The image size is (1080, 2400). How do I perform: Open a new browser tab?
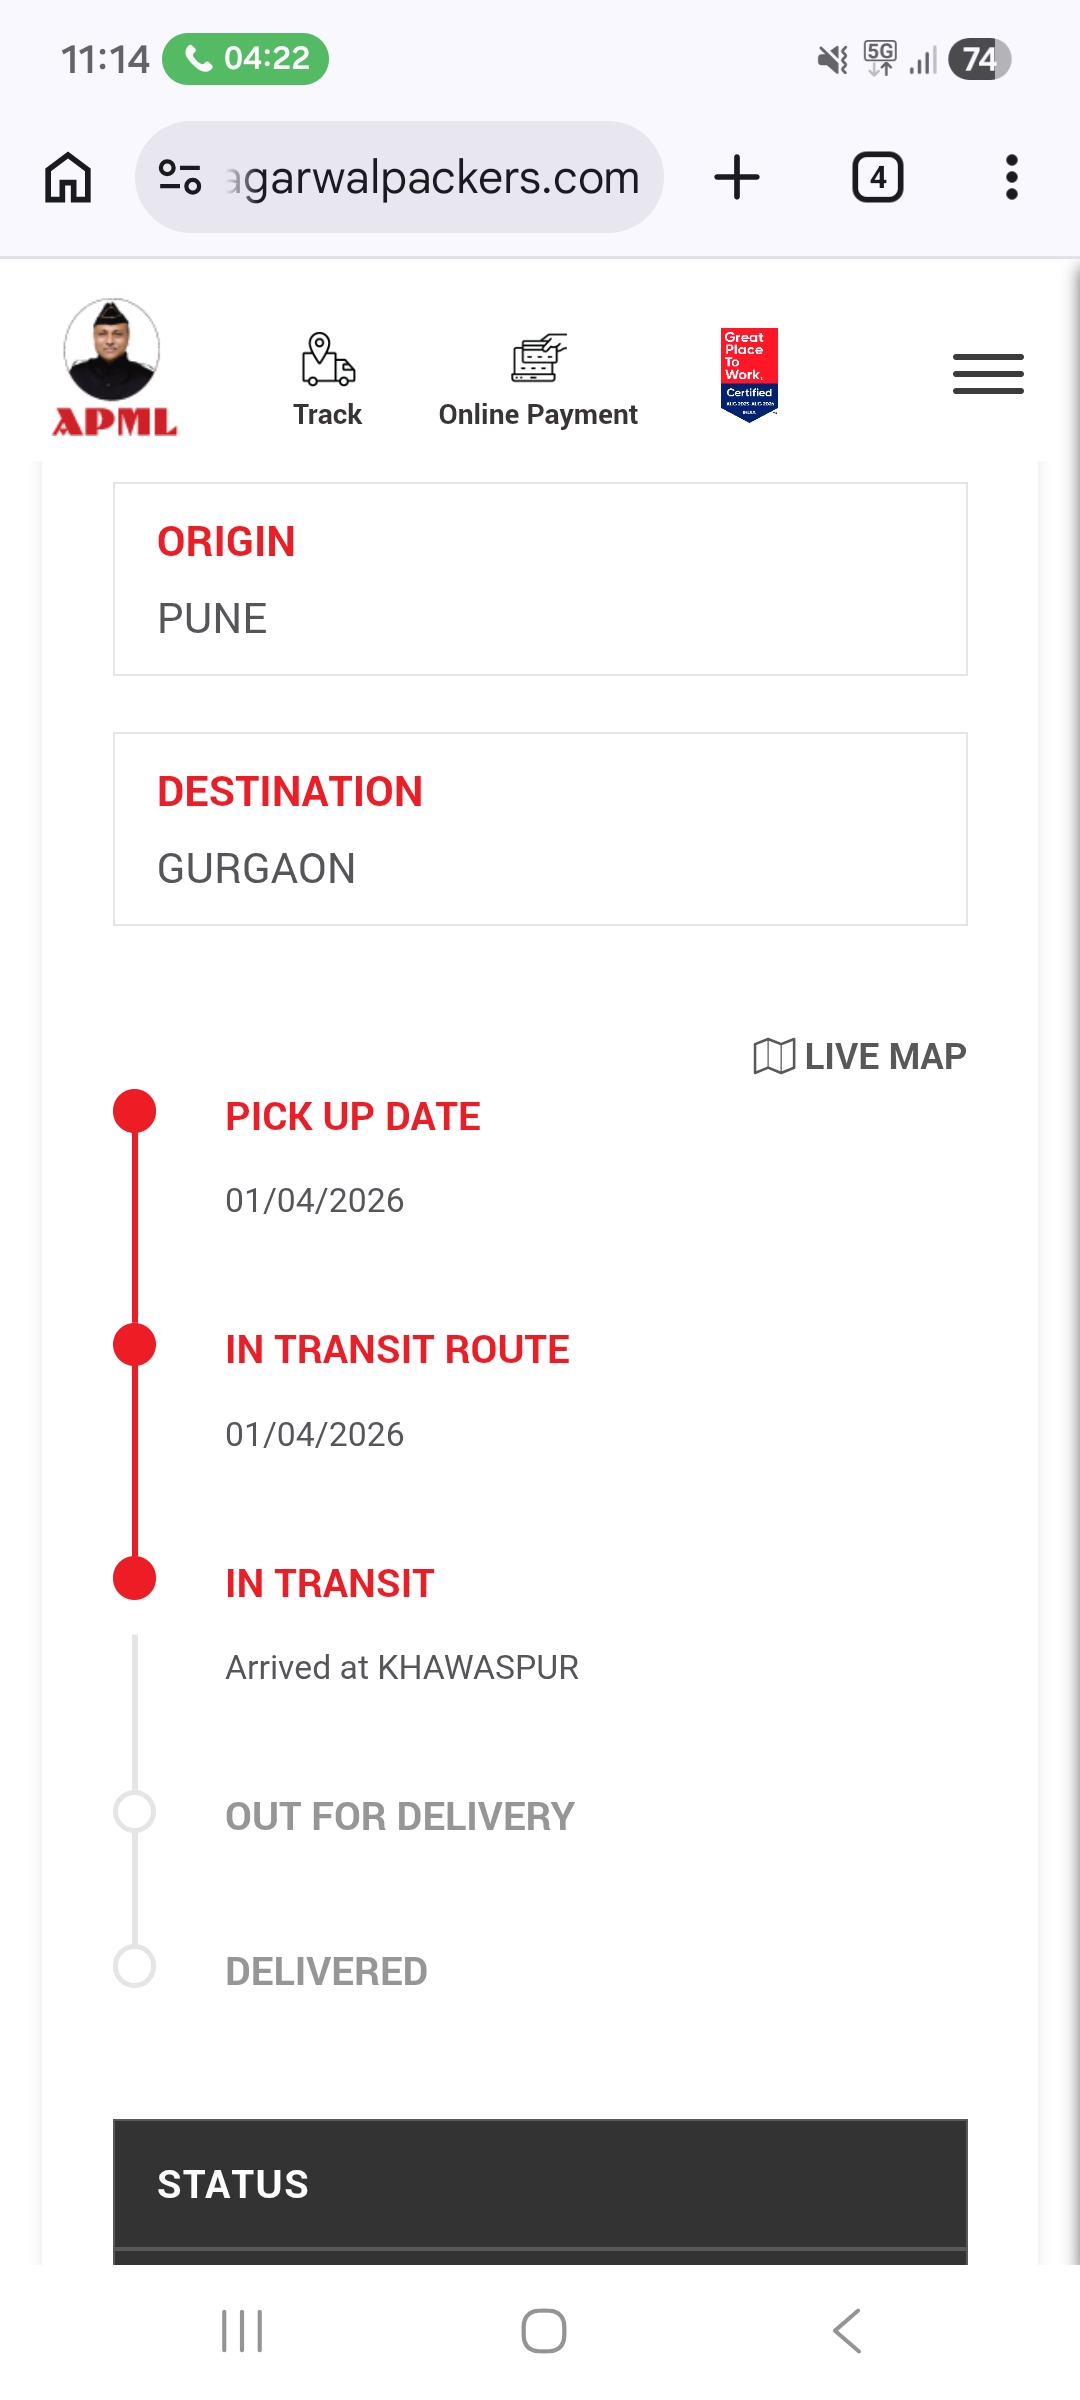click(737, 178)
